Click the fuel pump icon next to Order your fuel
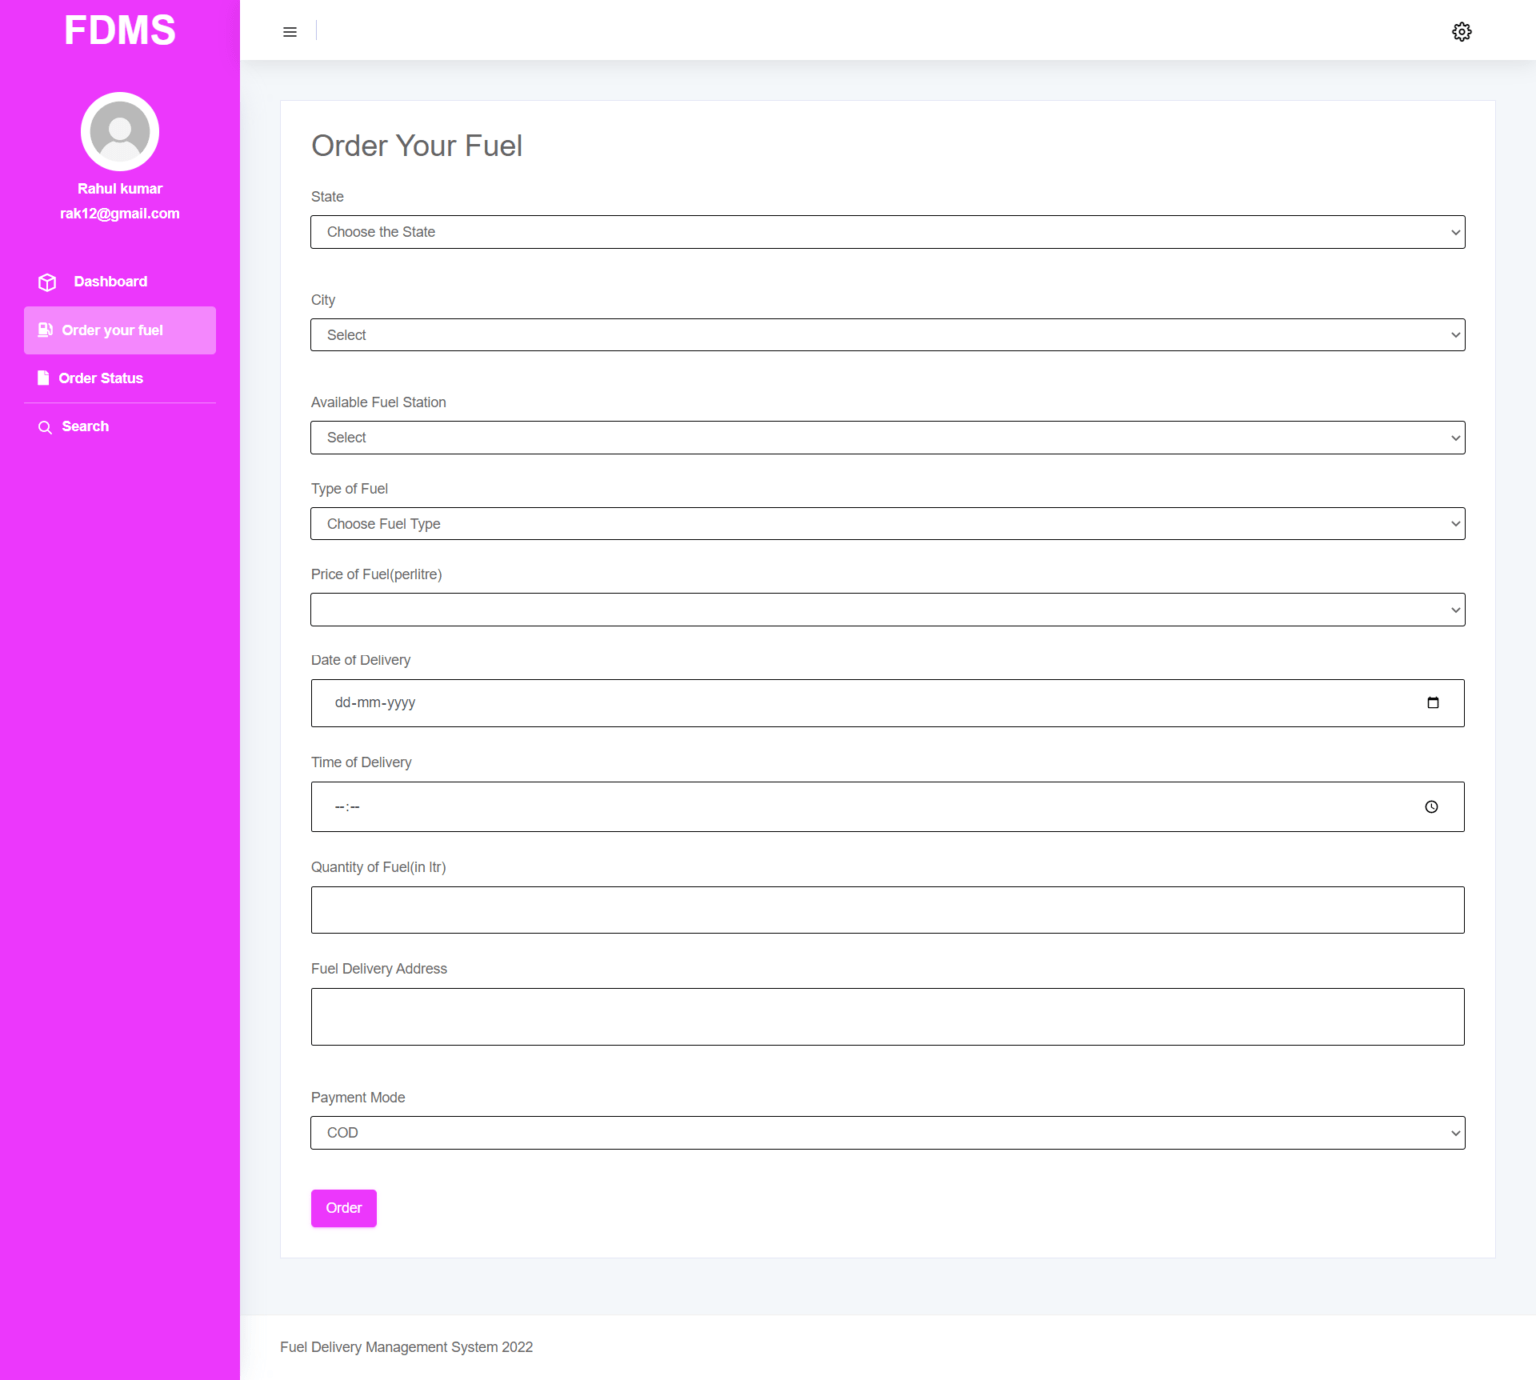Viewport: 1536px width, 1380px height. [45, 329]
